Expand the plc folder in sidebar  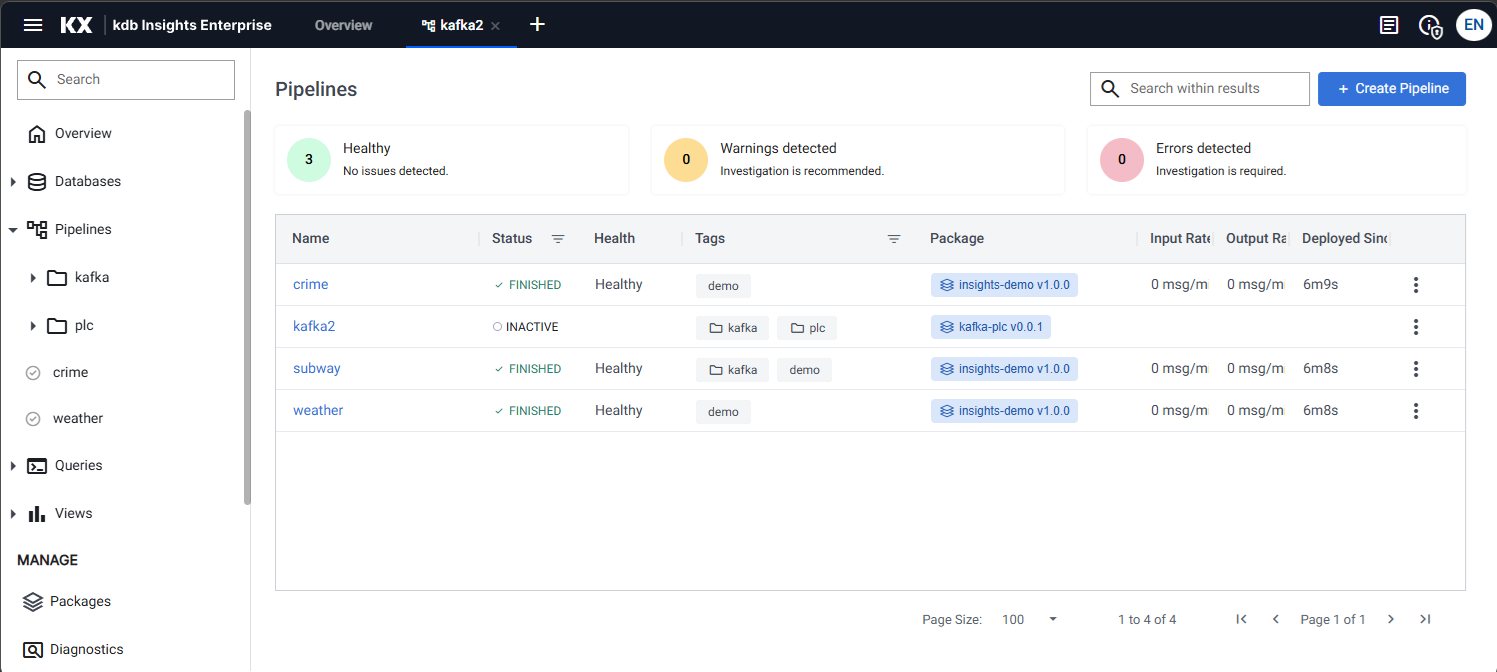[x=33, y=326]
